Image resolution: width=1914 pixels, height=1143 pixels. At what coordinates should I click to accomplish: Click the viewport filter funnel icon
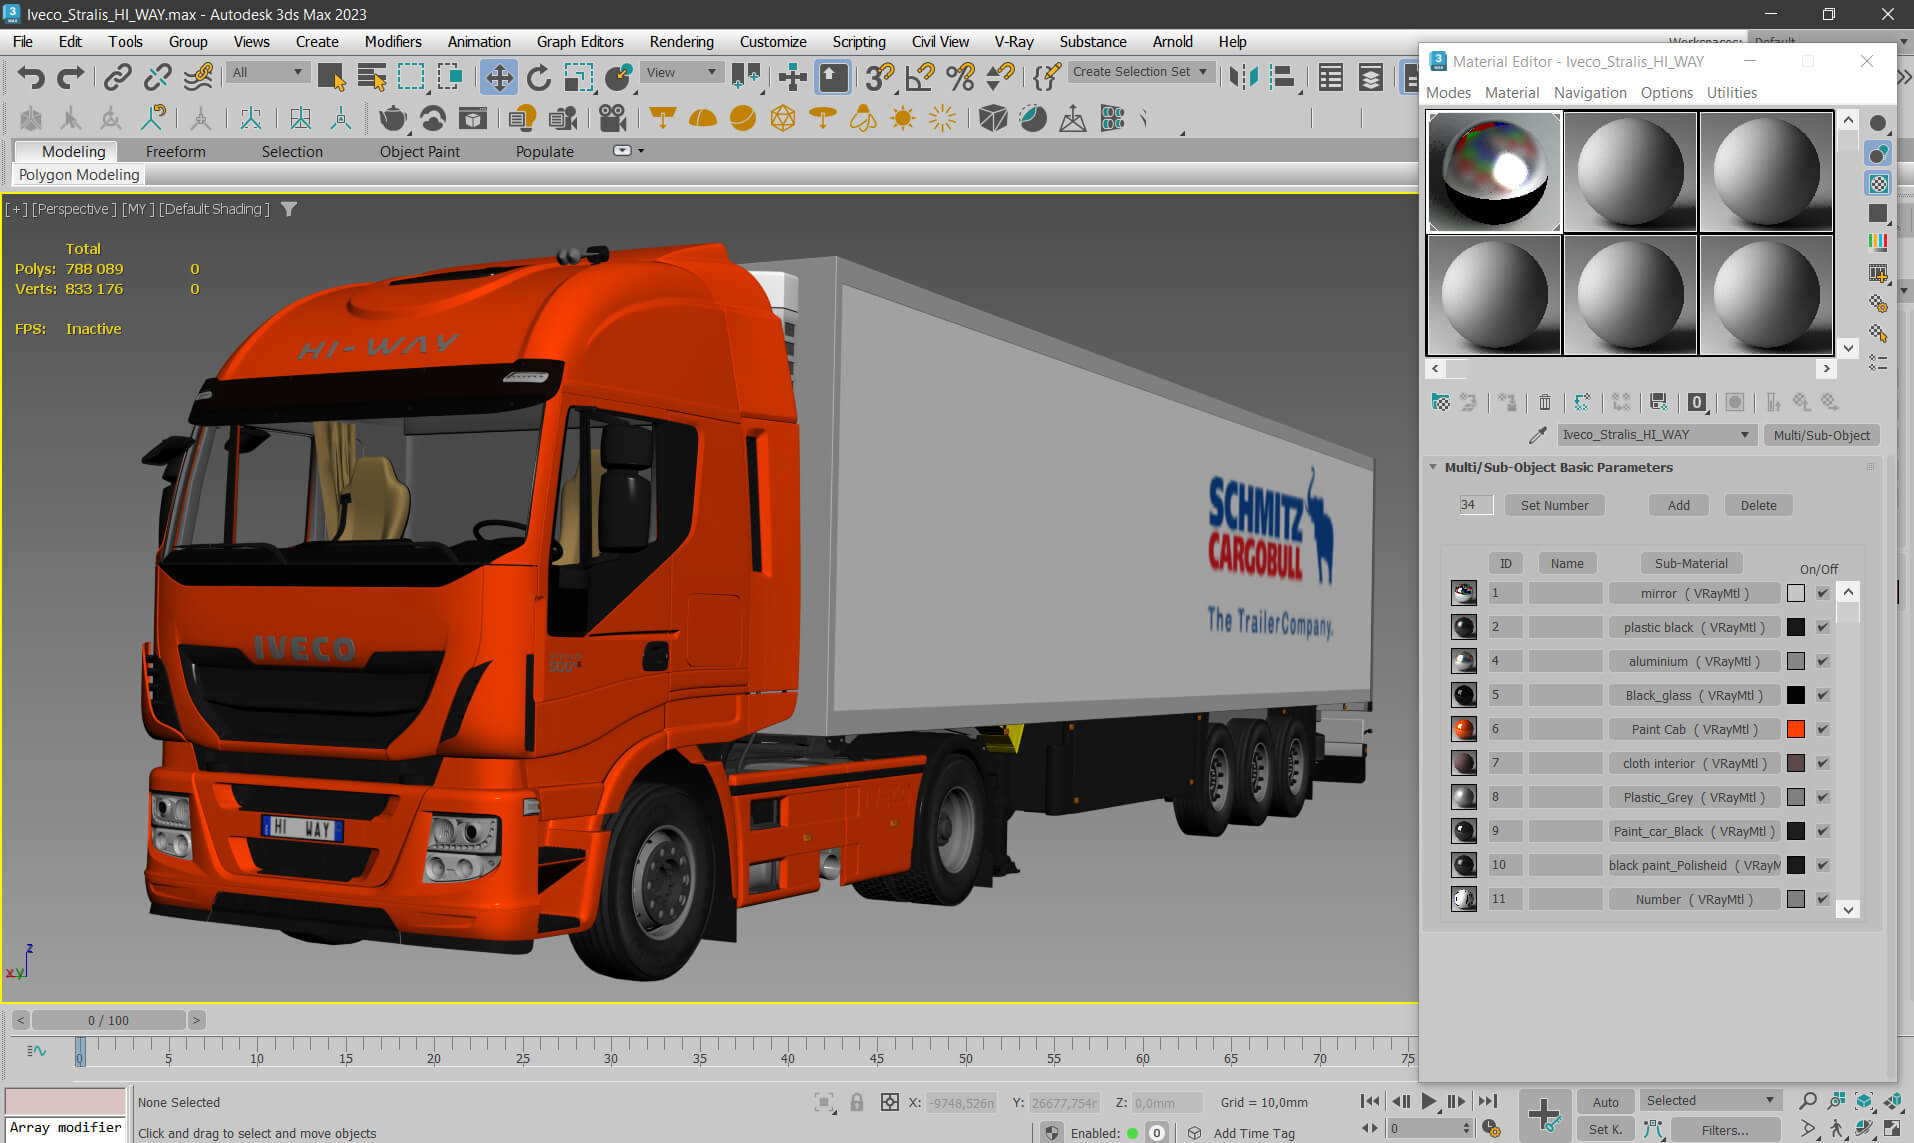tap(289, 209)
